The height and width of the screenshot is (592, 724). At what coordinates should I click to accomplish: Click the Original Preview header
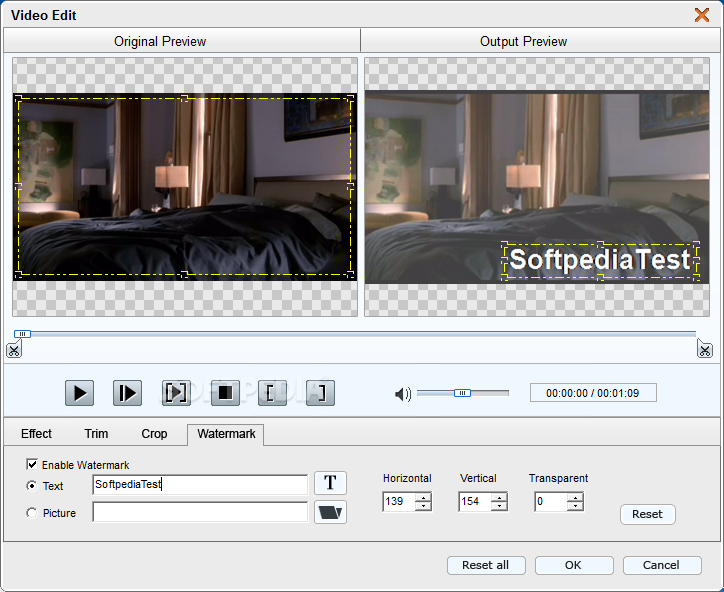tap(160, 42)
